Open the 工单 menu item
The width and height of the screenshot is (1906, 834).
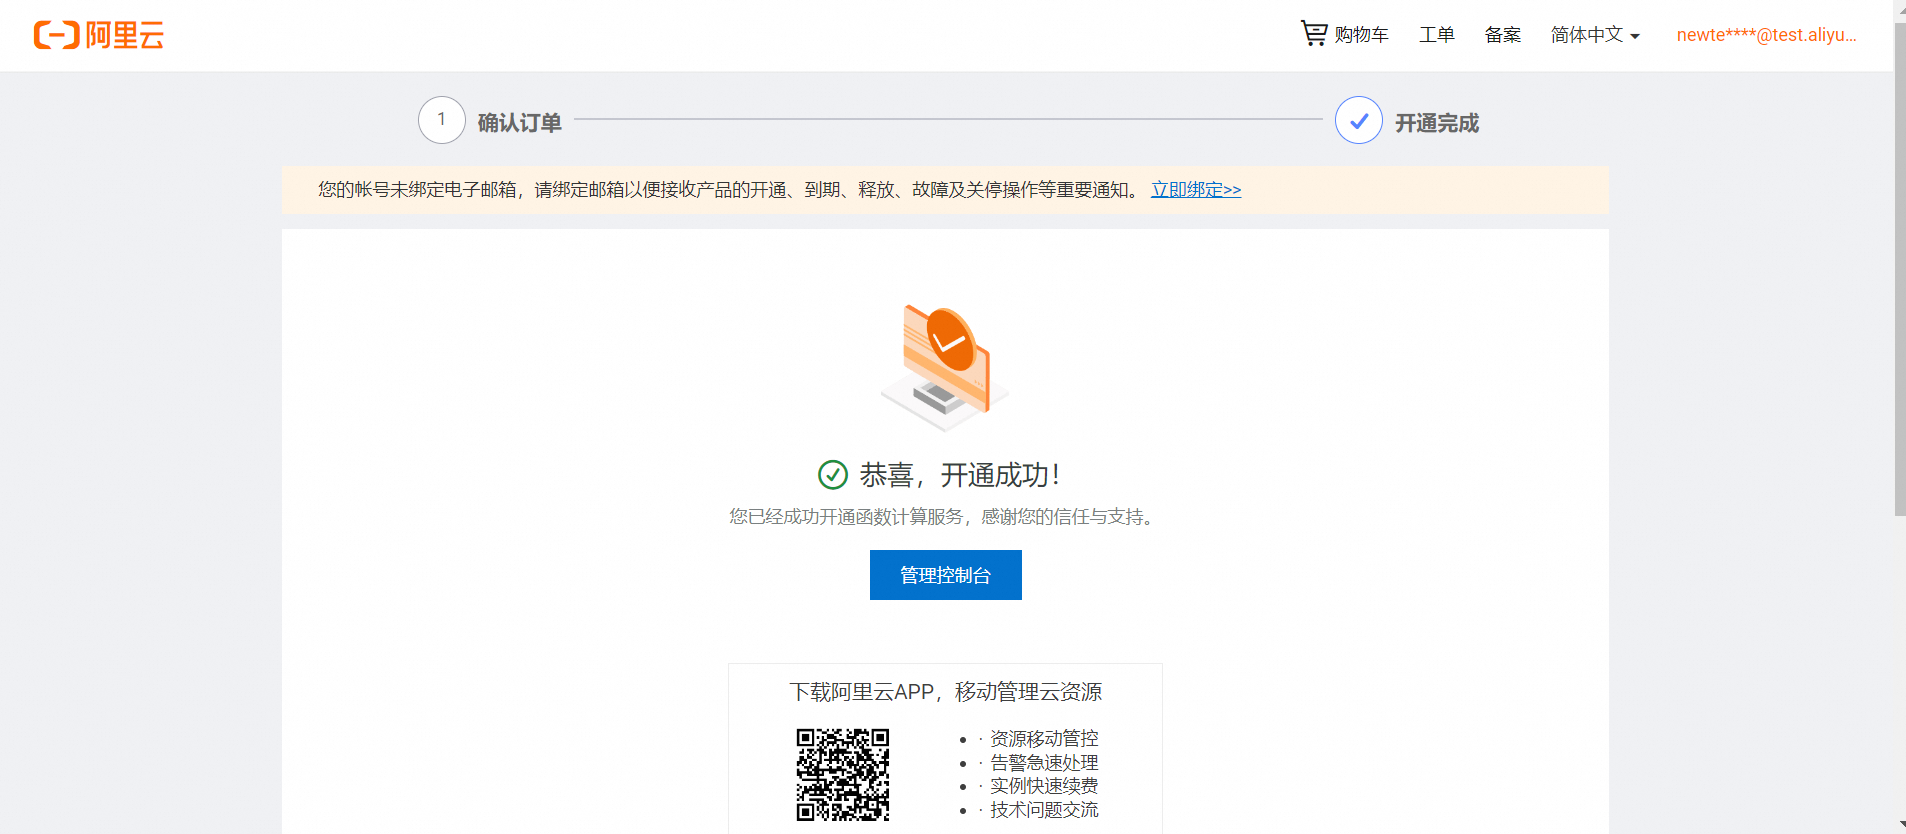tap(1437, 35)
